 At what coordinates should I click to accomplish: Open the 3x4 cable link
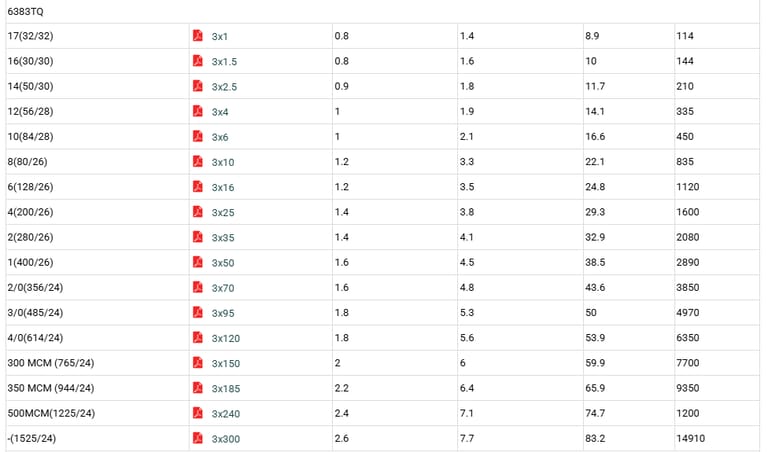coord(220,112)
